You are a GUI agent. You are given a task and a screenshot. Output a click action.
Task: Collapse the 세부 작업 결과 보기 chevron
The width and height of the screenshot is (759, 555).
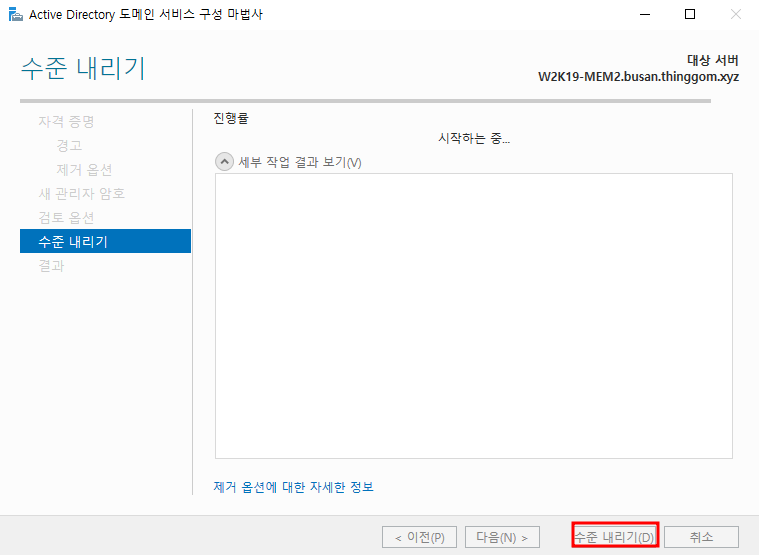pos(224,162)
